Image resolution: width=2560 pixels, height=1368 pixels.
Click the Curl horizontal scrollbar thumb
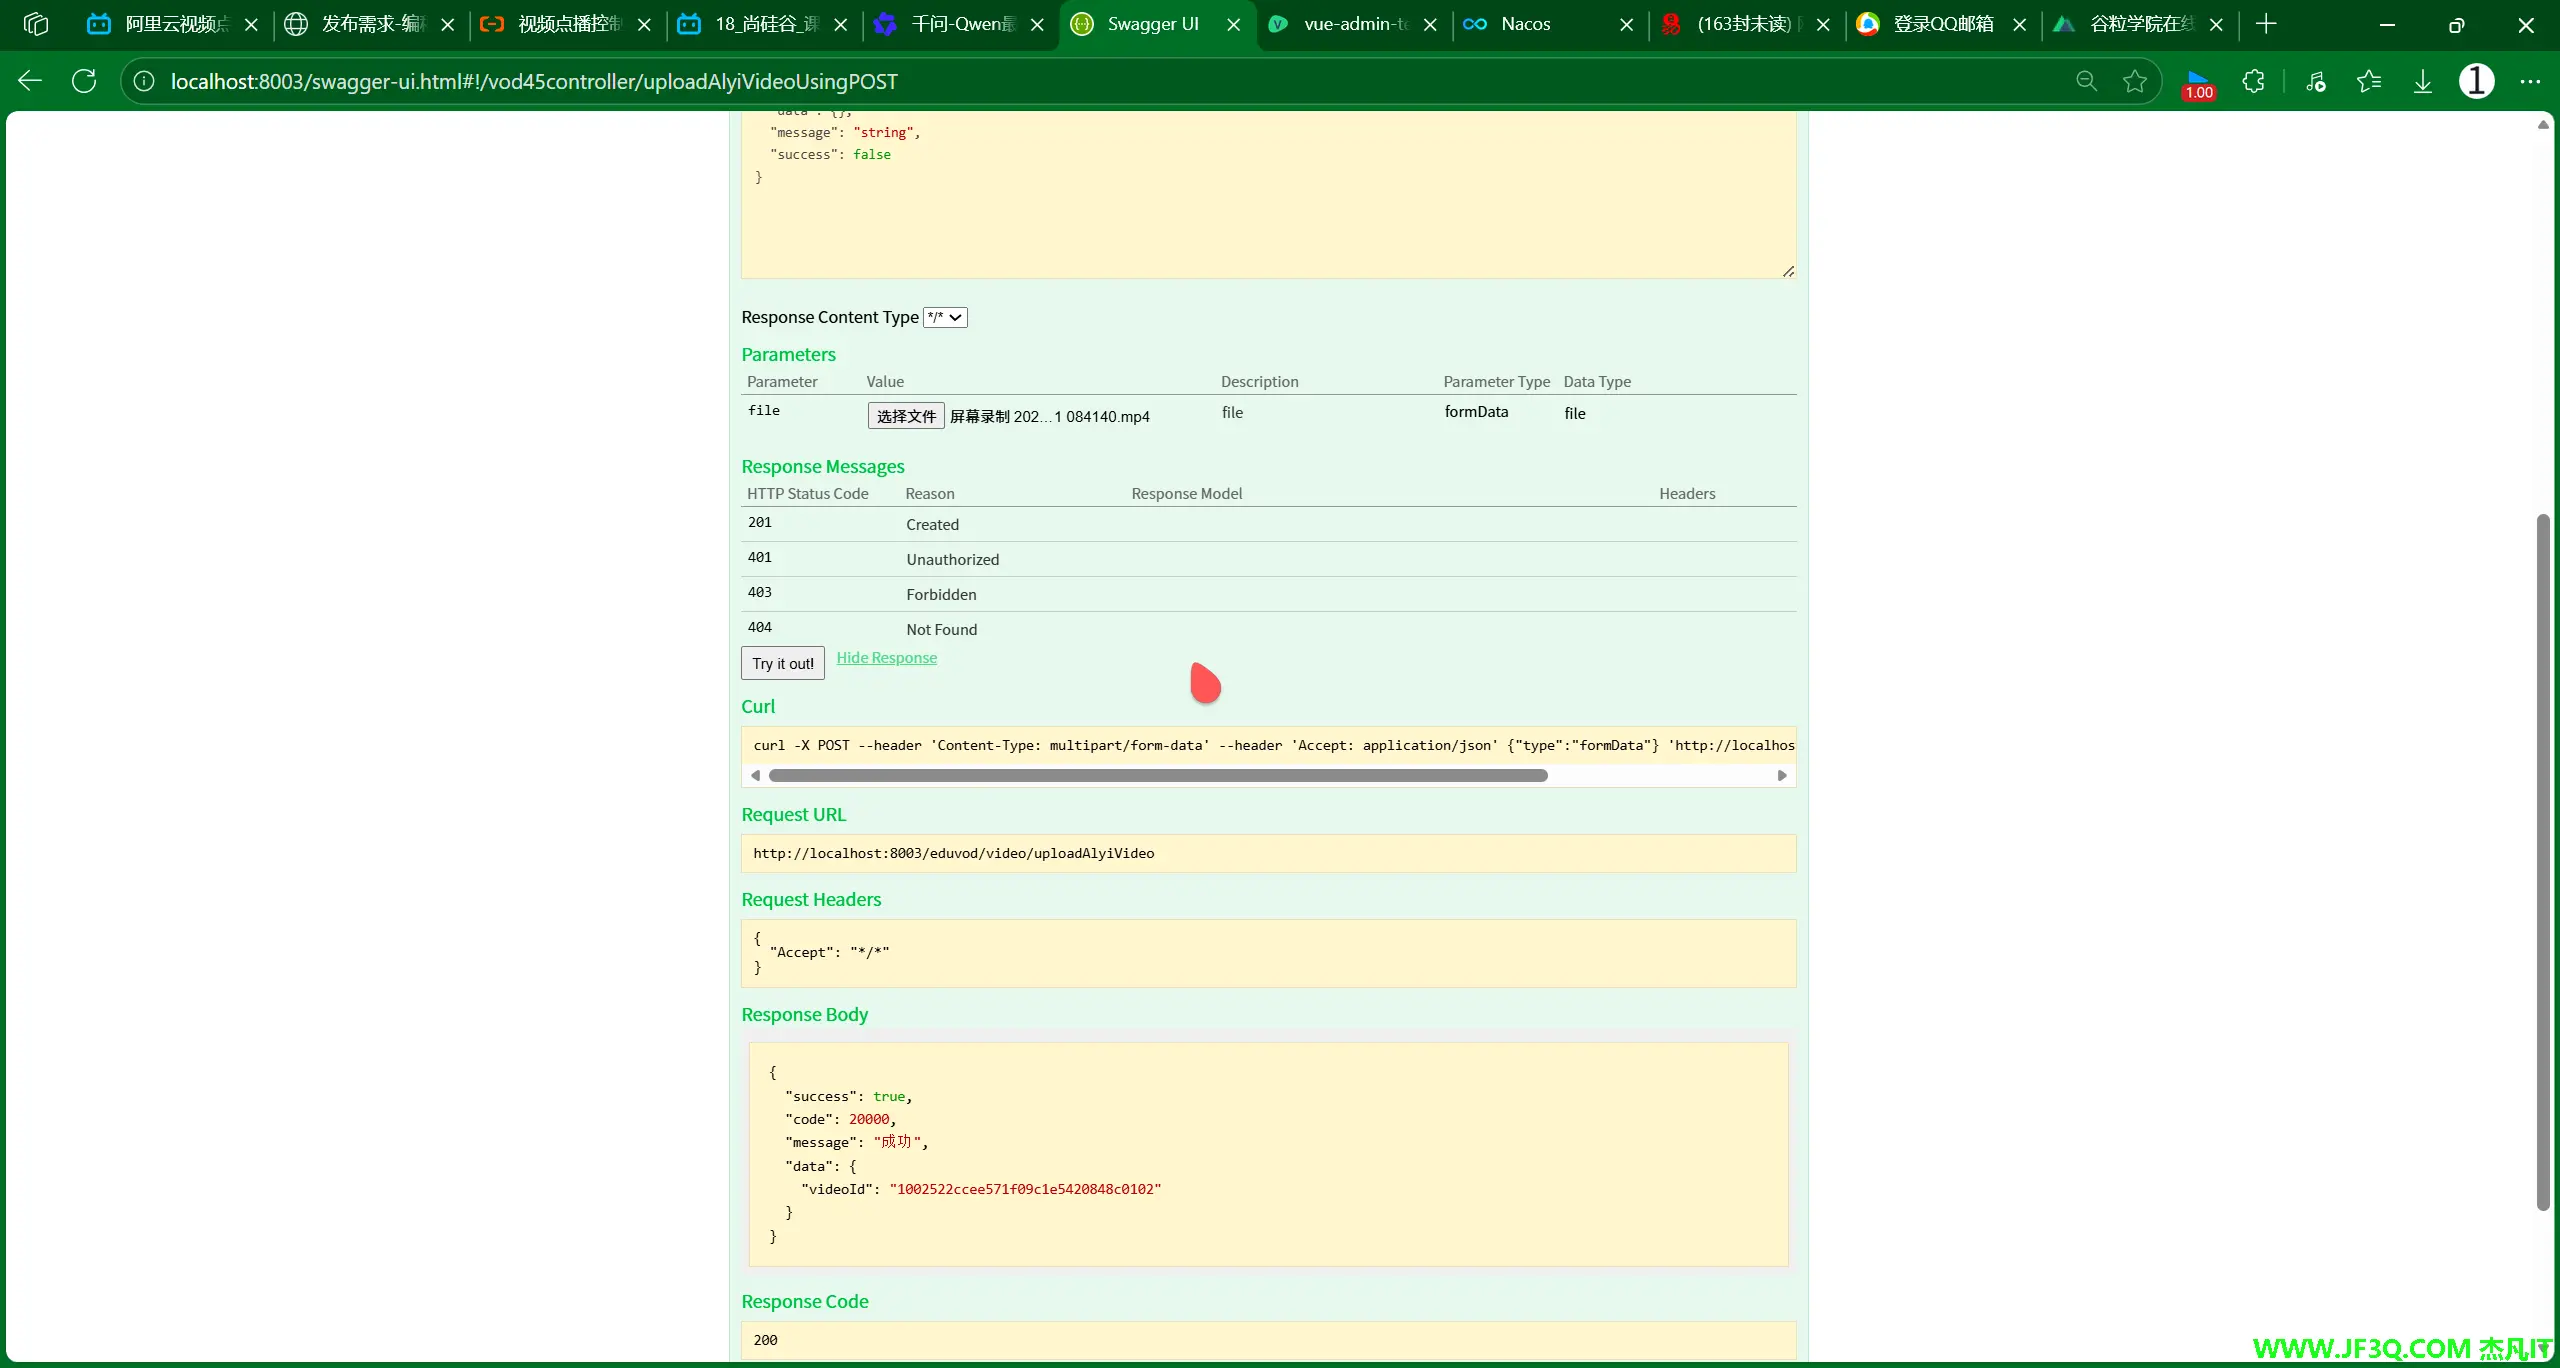click(x=1157, y=776)
